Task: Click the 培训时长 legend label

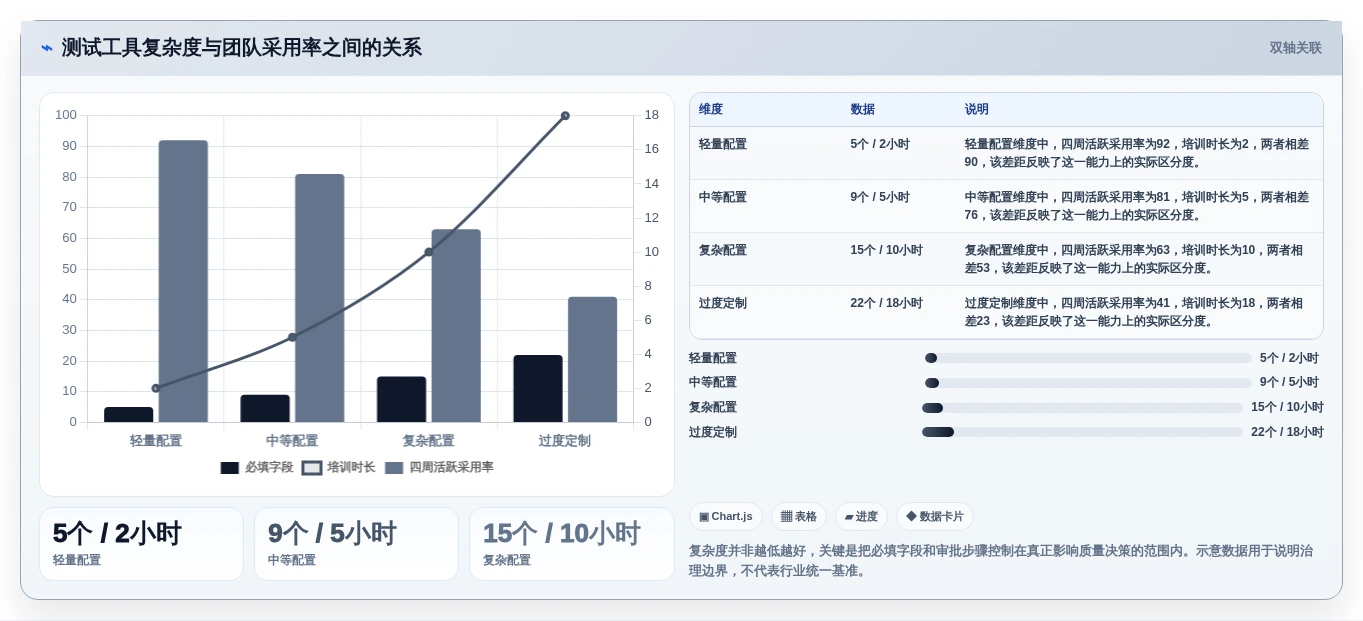Action: 351,467
